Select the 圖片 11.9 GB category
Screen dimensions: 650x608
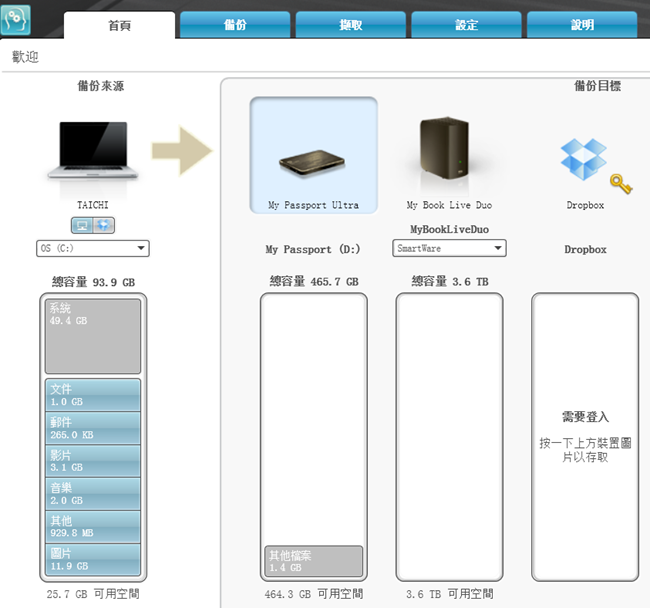coord(93,558)
